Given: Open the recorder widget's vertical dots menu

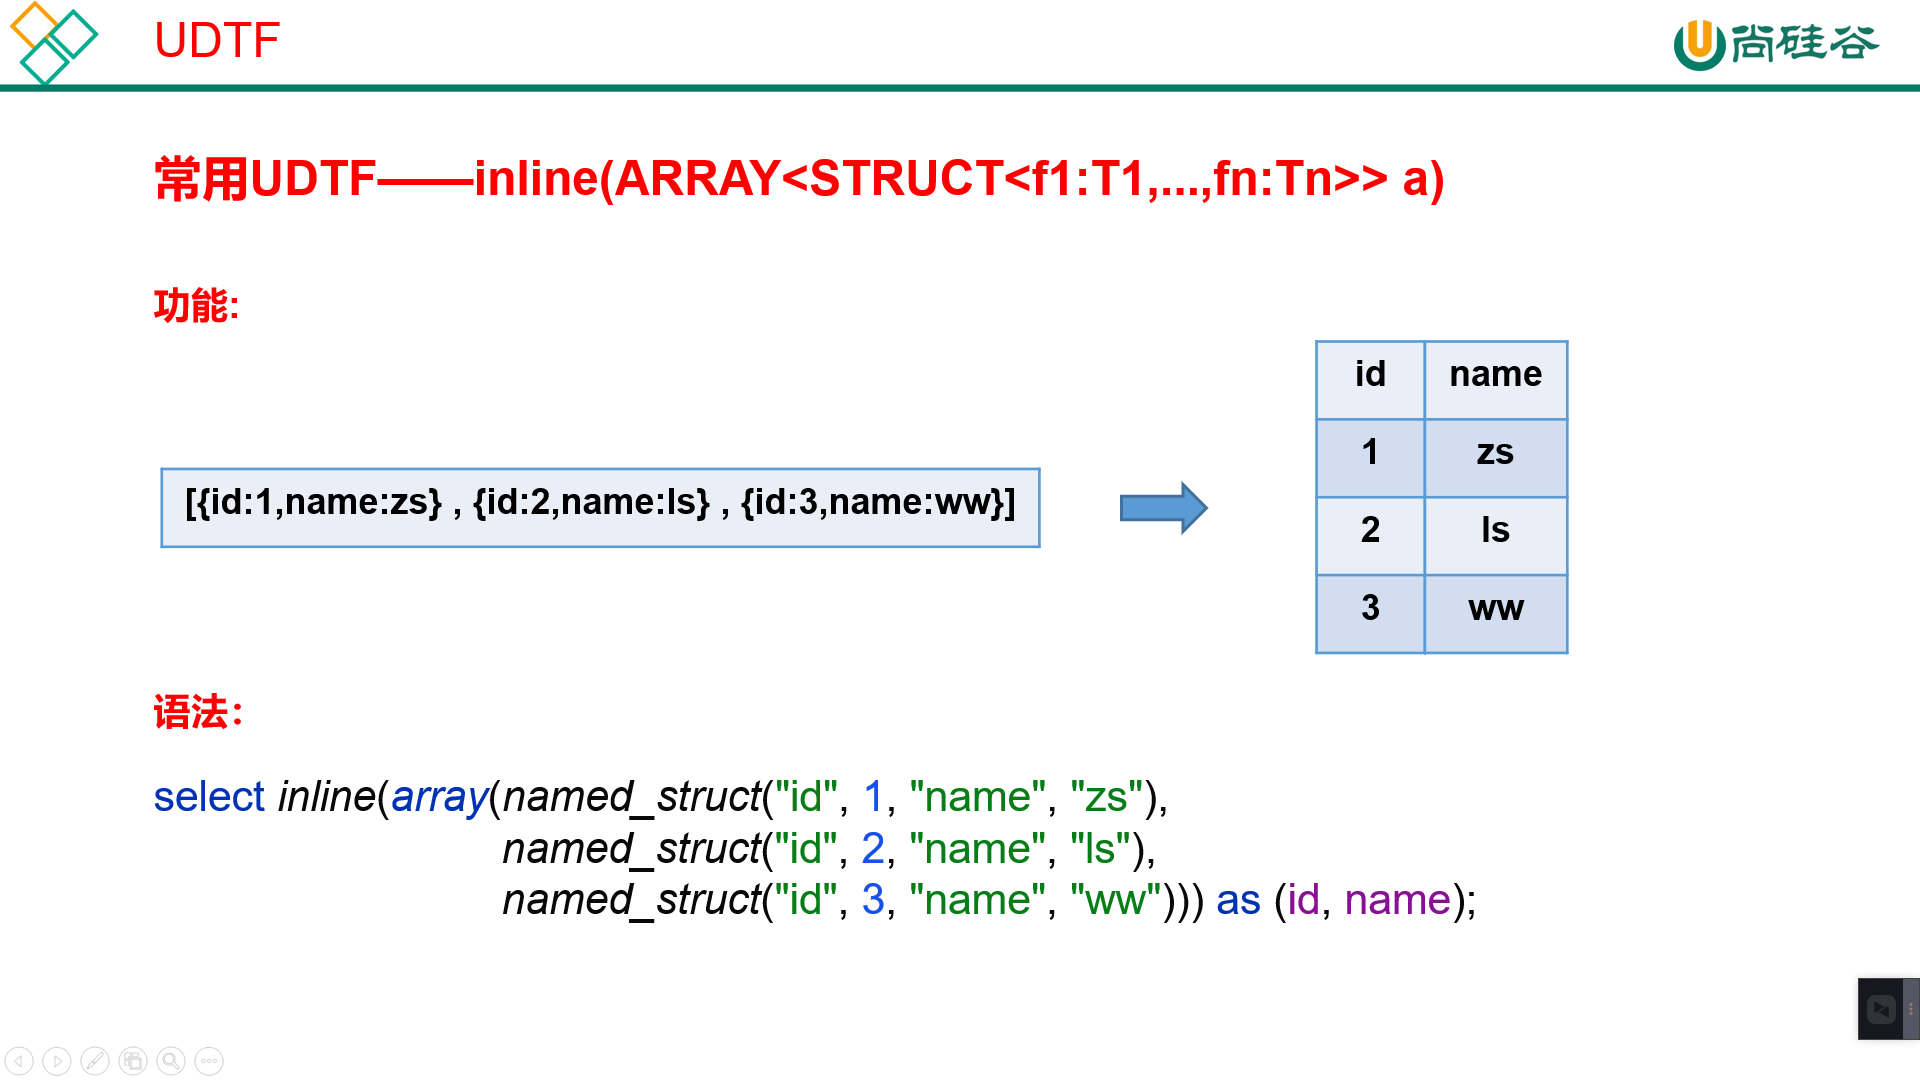Looking at the screenshot, I should (x=1911, y=1009).
